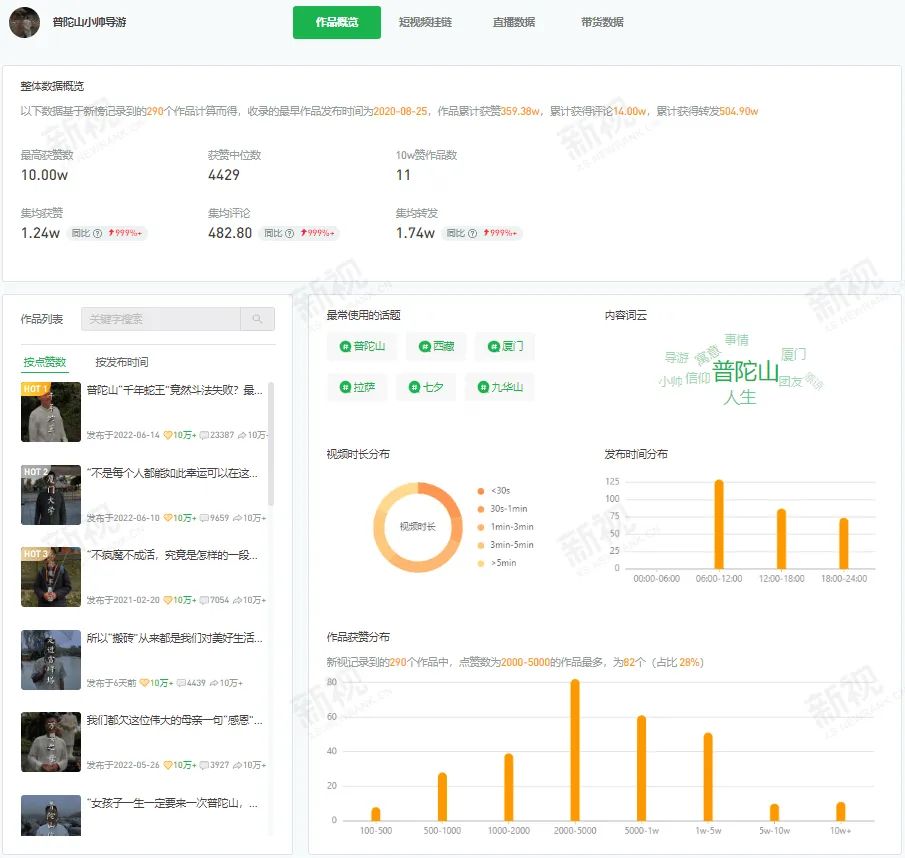Image resolution: width=905 pixels, height=858 pixels.
Task: Click the 同比 help icon beside 集均评论
Action: [290, 233]
